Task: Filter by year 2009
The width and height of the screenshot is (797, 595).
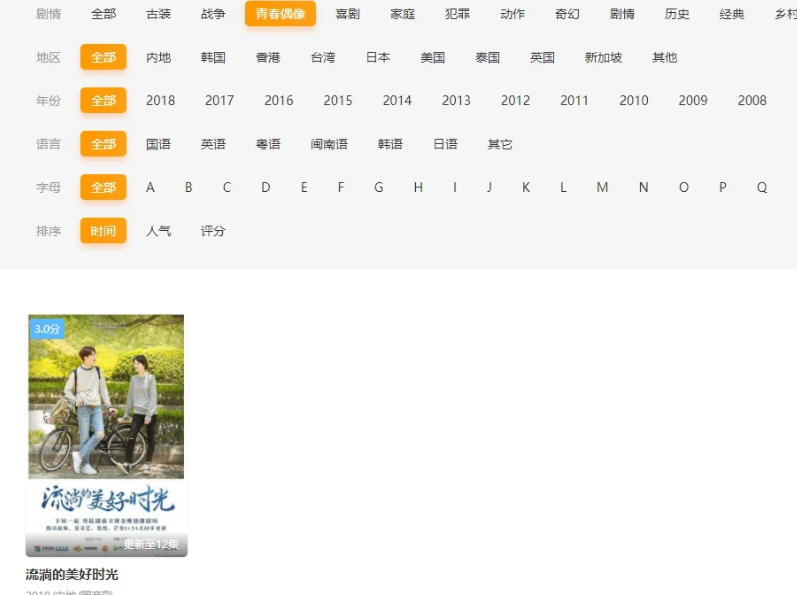Action: [693, 101]
